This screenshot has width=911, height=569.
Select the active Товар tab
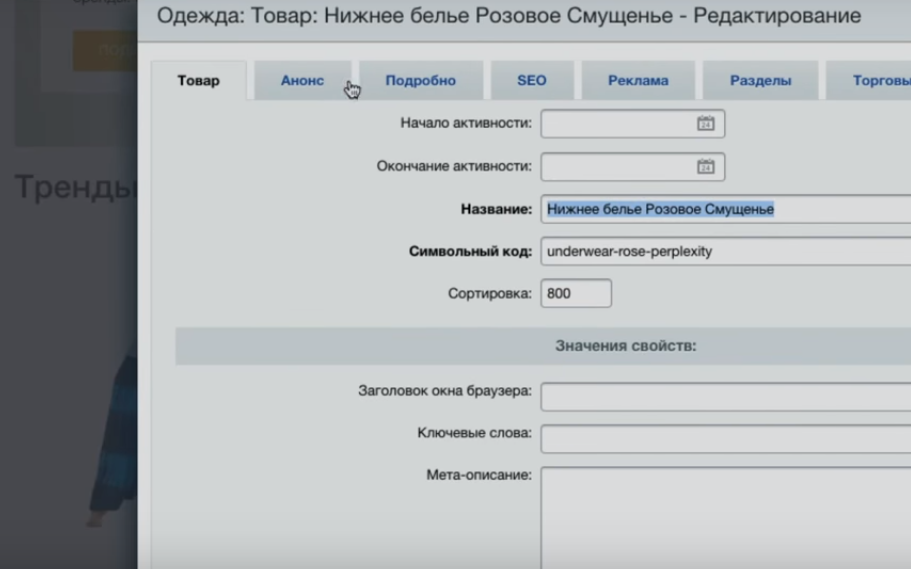[x=198, y=81]
